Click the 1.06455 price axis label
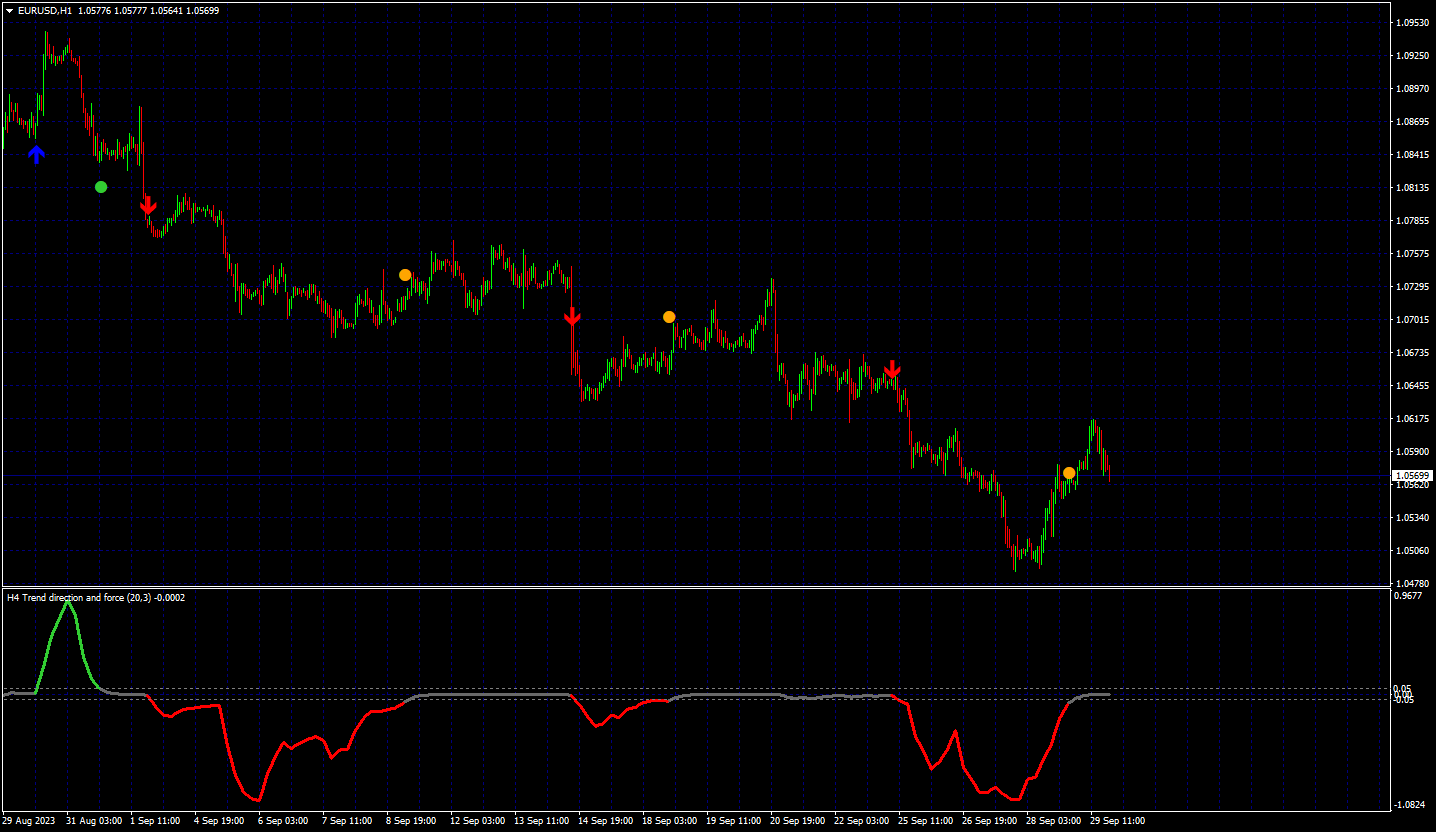Screen dimensions: 1436x832 pos(1412,385)
